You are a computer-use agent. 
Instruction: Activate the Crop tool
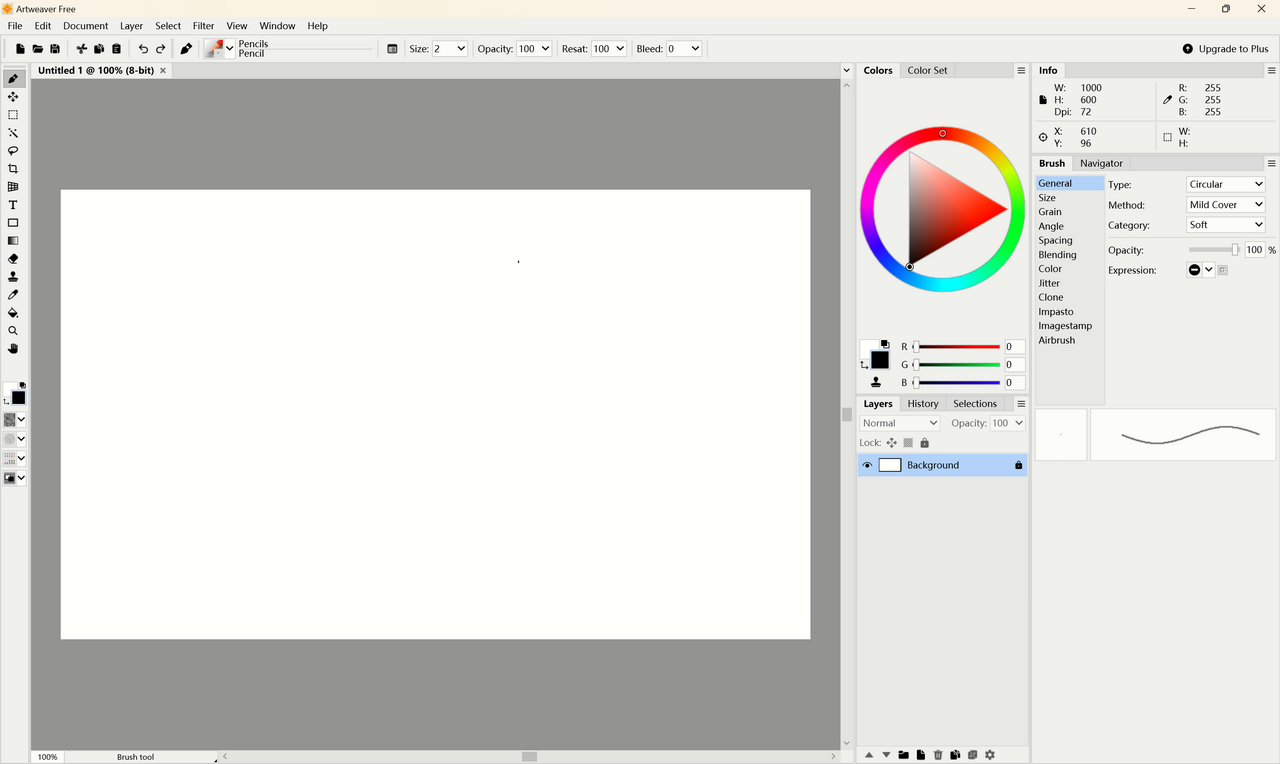click(x=13, y=169)
